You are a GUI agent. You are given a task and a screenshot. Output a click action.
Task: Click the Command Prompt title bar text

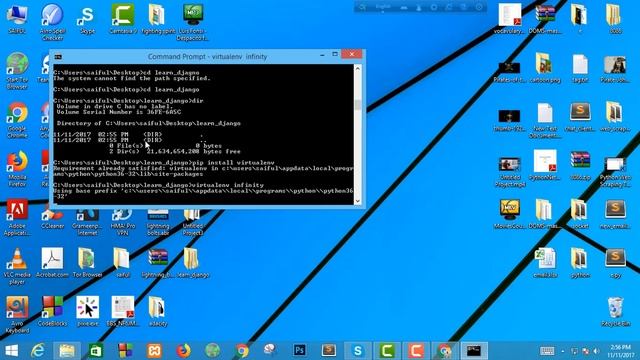pos(207,57)
